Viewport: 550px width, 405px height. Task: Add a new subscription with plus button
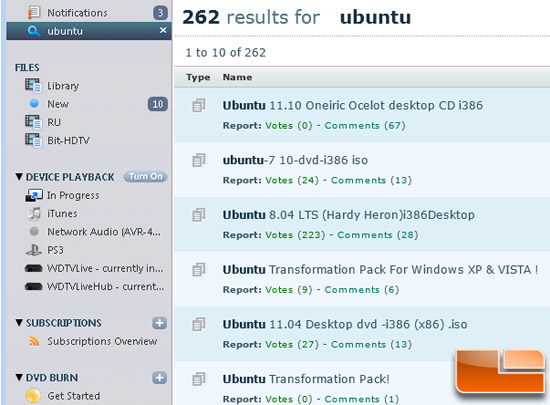[x=160, y=323]
